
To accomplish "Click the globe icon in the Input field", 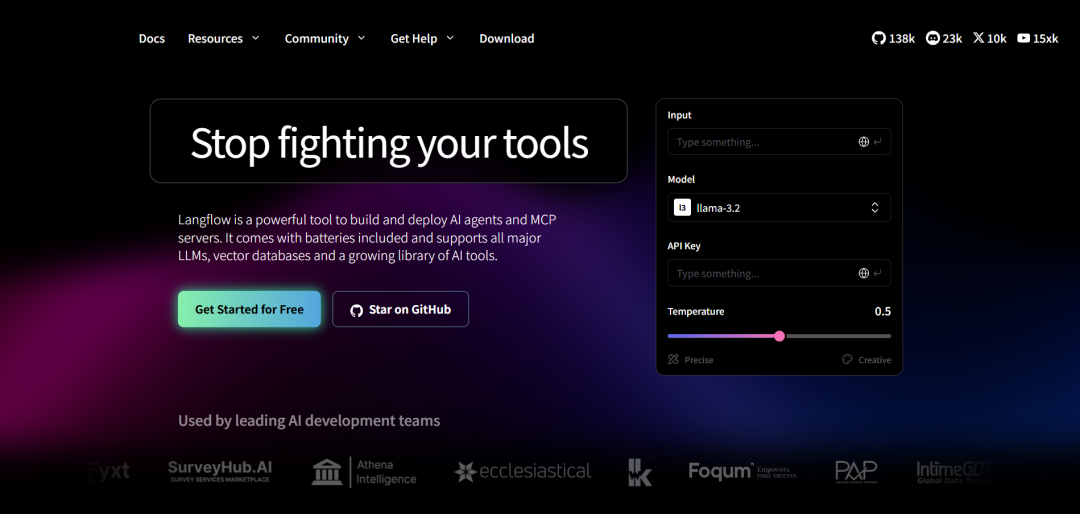I will click(x=864, y=142).
